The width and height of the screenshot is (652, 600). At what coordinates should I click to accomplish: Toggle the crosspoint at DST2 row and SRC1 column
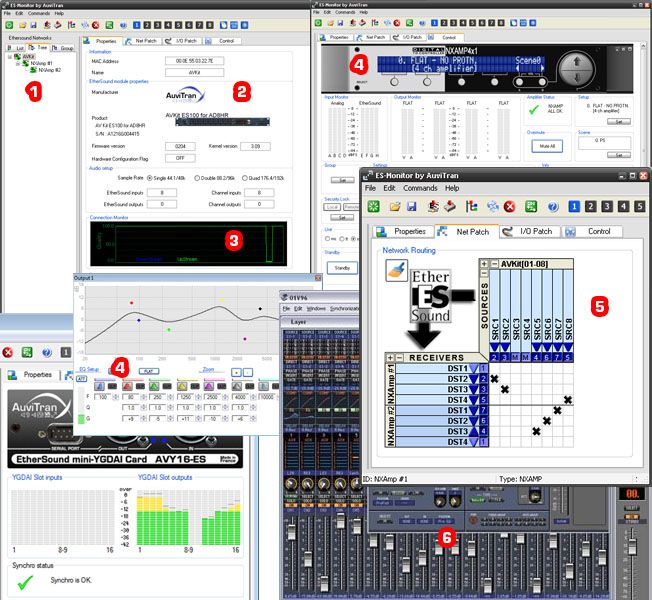pos(494,379)
